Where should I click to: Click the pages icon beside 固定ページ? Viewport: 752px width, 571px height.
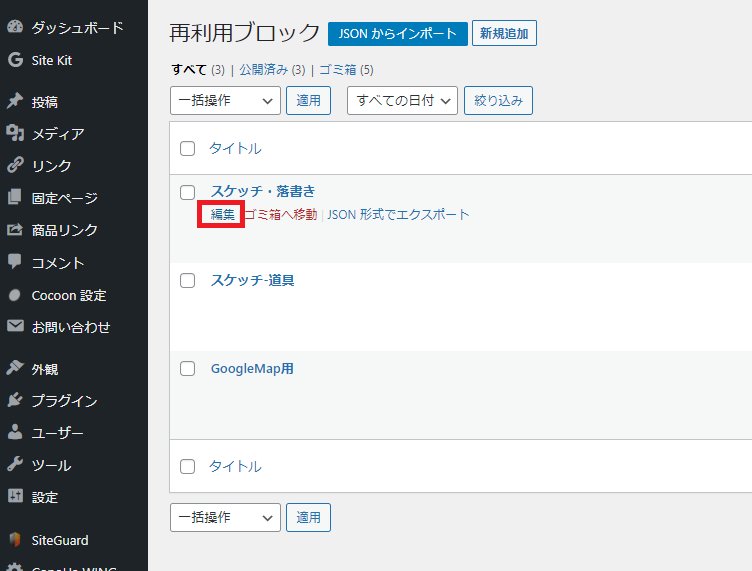(15, 197)
